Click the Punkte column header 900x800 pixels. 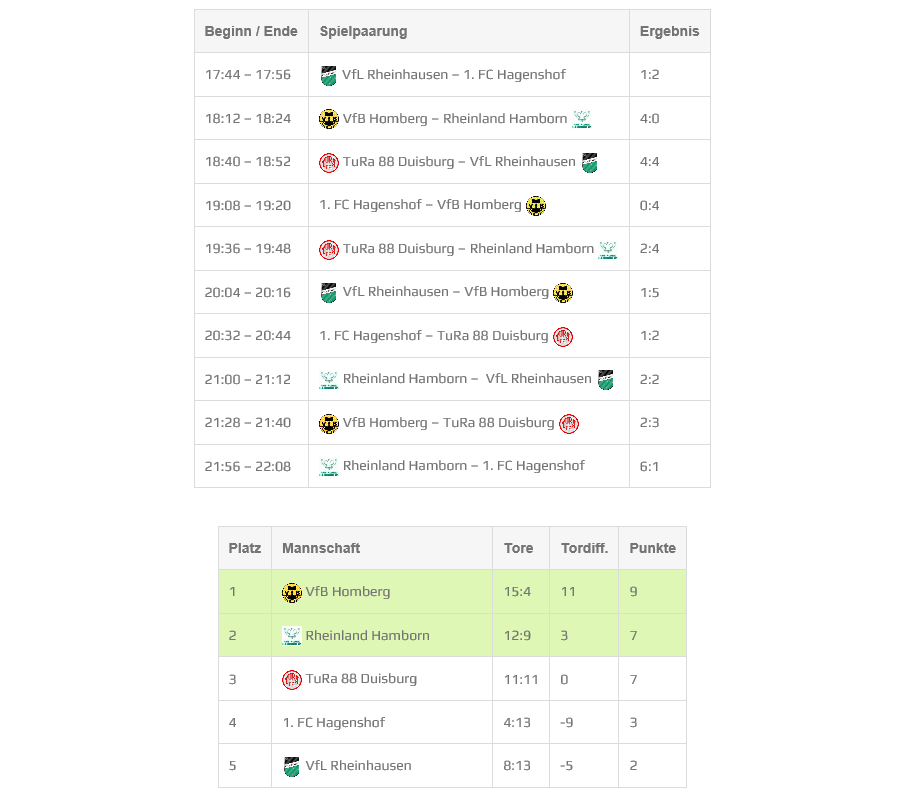click(652, 548)
